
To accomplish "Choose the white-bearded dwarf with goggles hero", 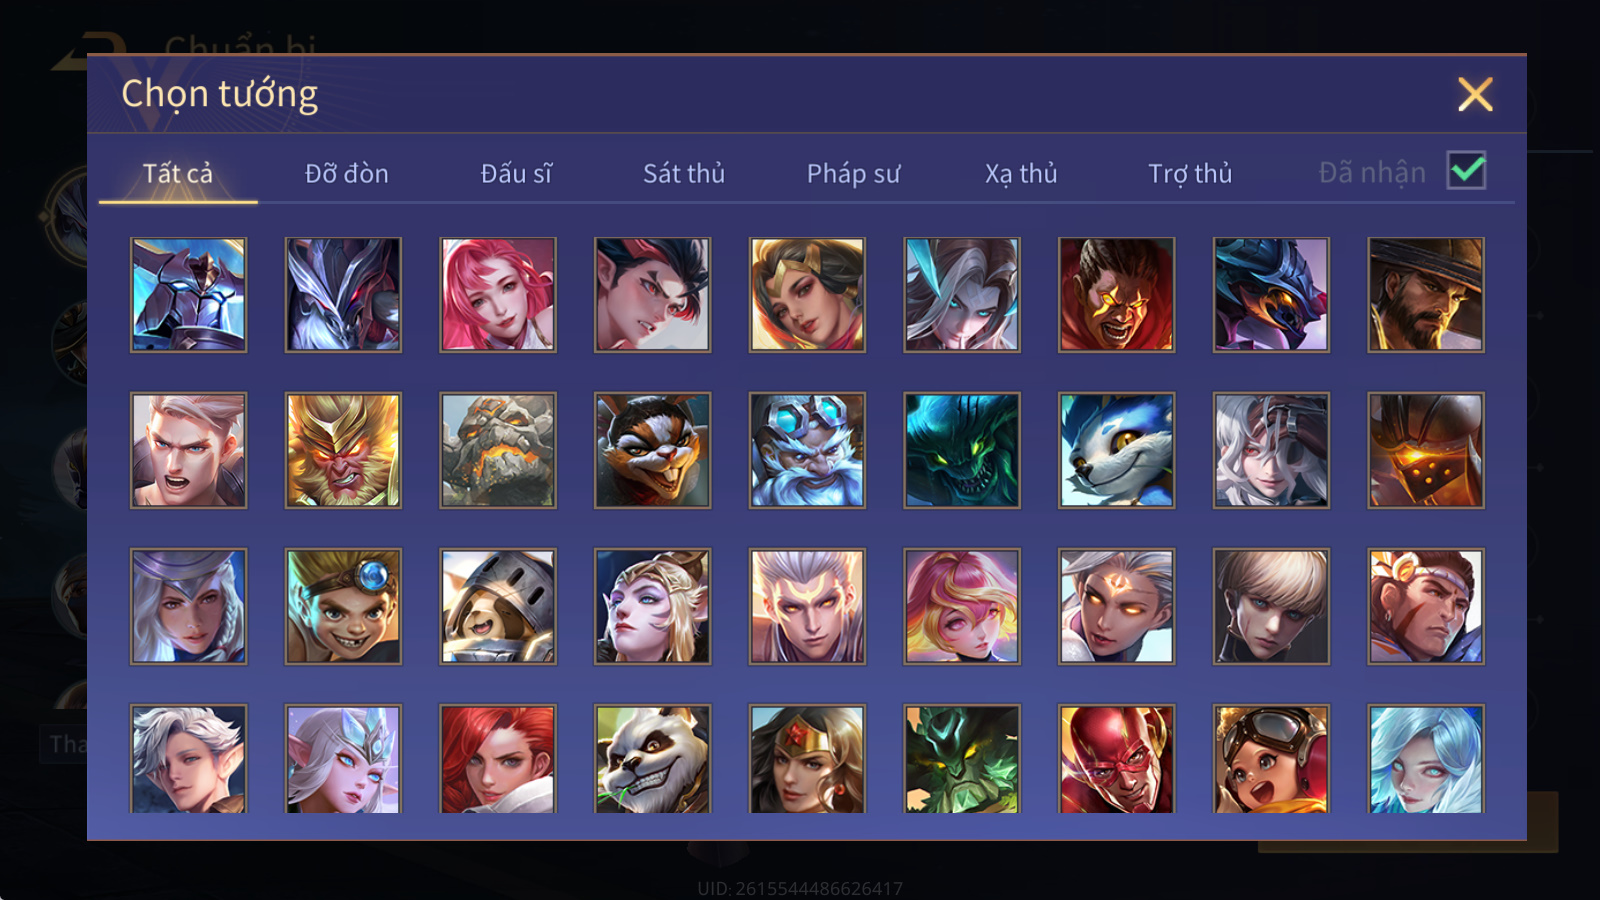I will 807,450.
